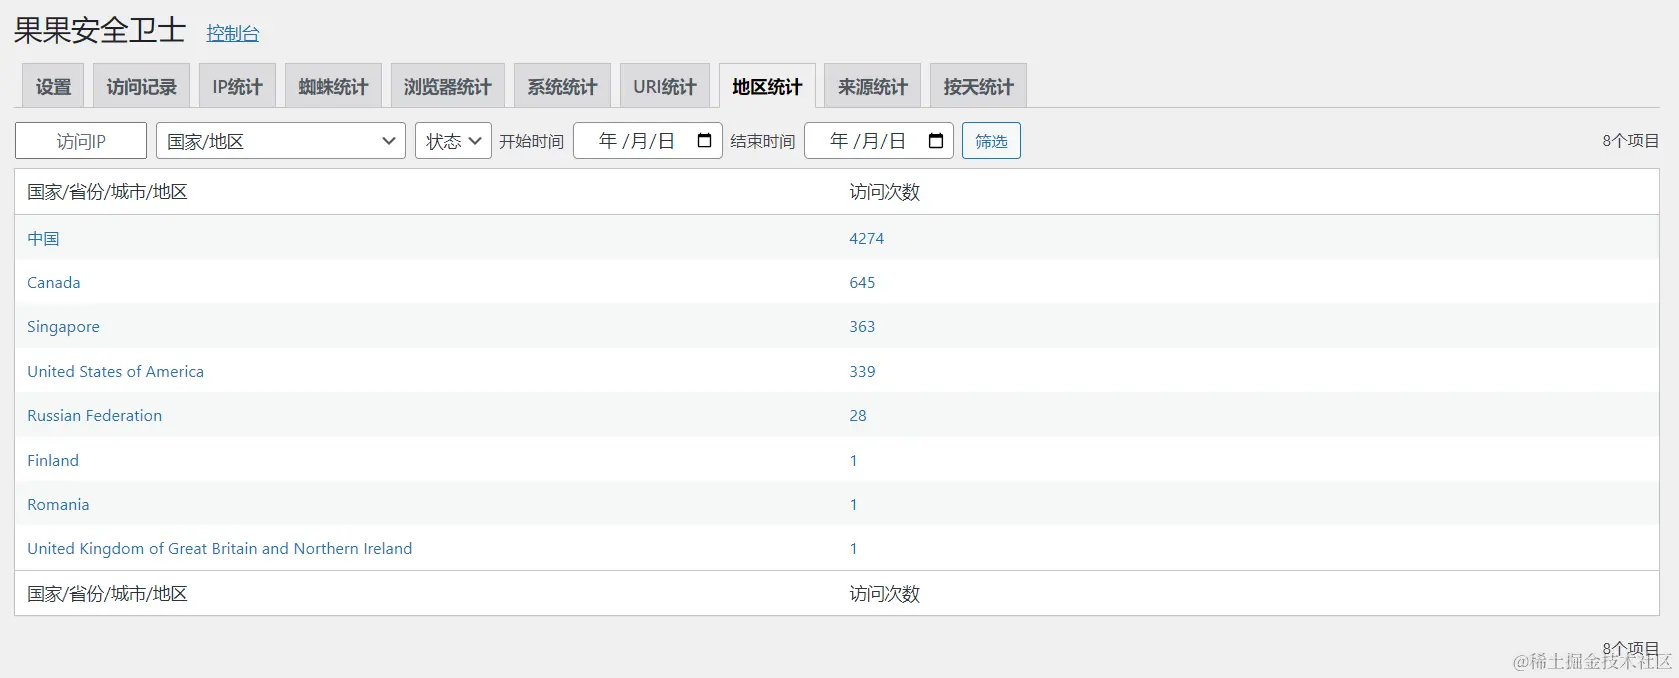Viewport: 1679px width, 678px height.
Task: Open the URI统计 tab
Action: click(665, 86)
